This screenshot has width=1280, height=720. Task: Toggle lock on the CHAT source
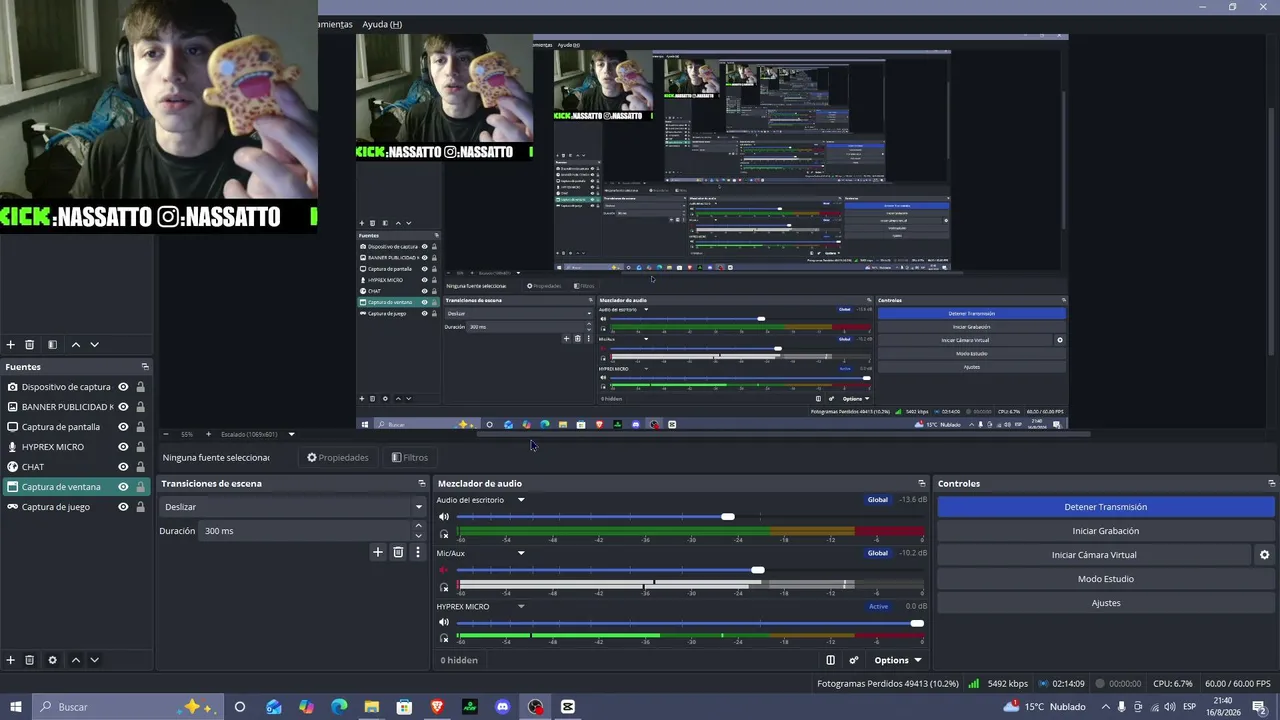140,467
